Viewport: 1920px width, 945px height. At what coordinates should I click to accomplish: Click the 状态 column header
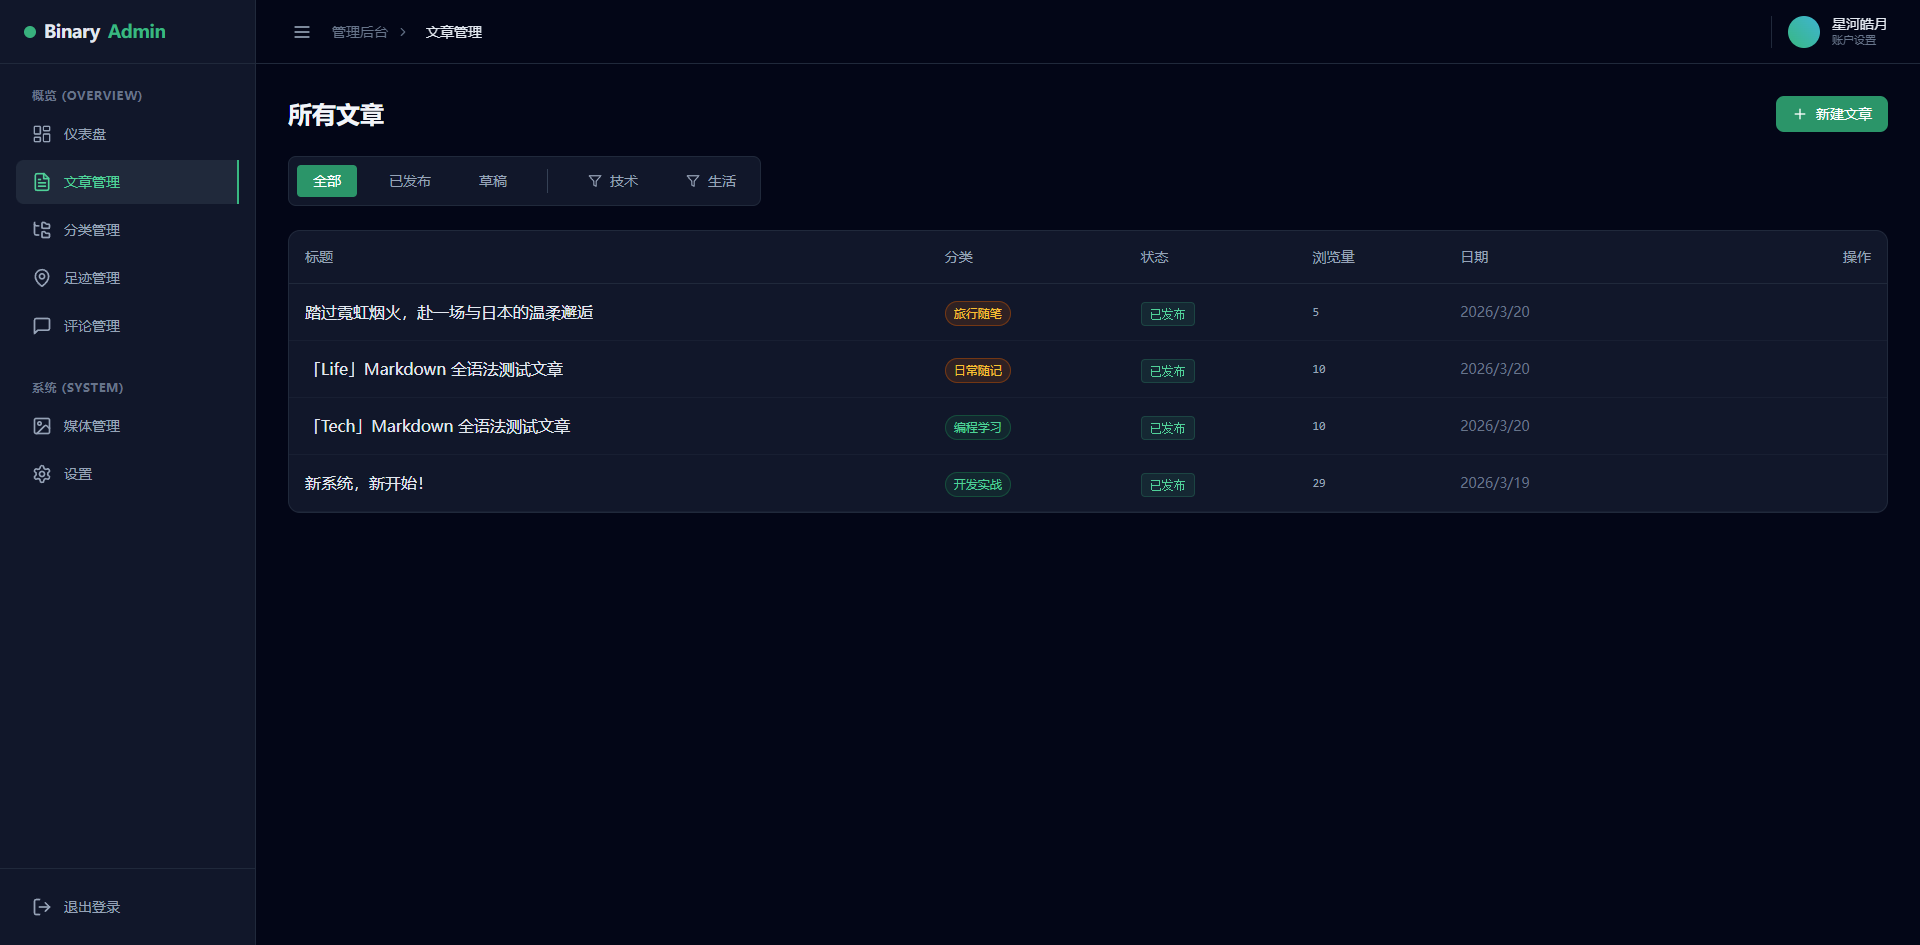point(1155,257)
